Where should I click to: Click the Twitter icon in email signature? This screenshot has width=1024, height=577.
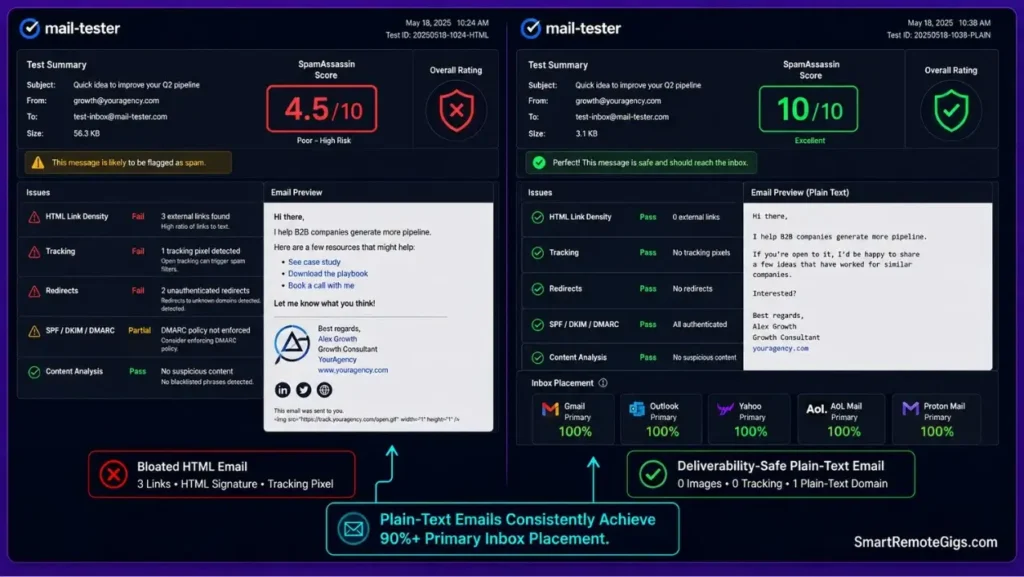pyautogui.click(x=303, y=390)
